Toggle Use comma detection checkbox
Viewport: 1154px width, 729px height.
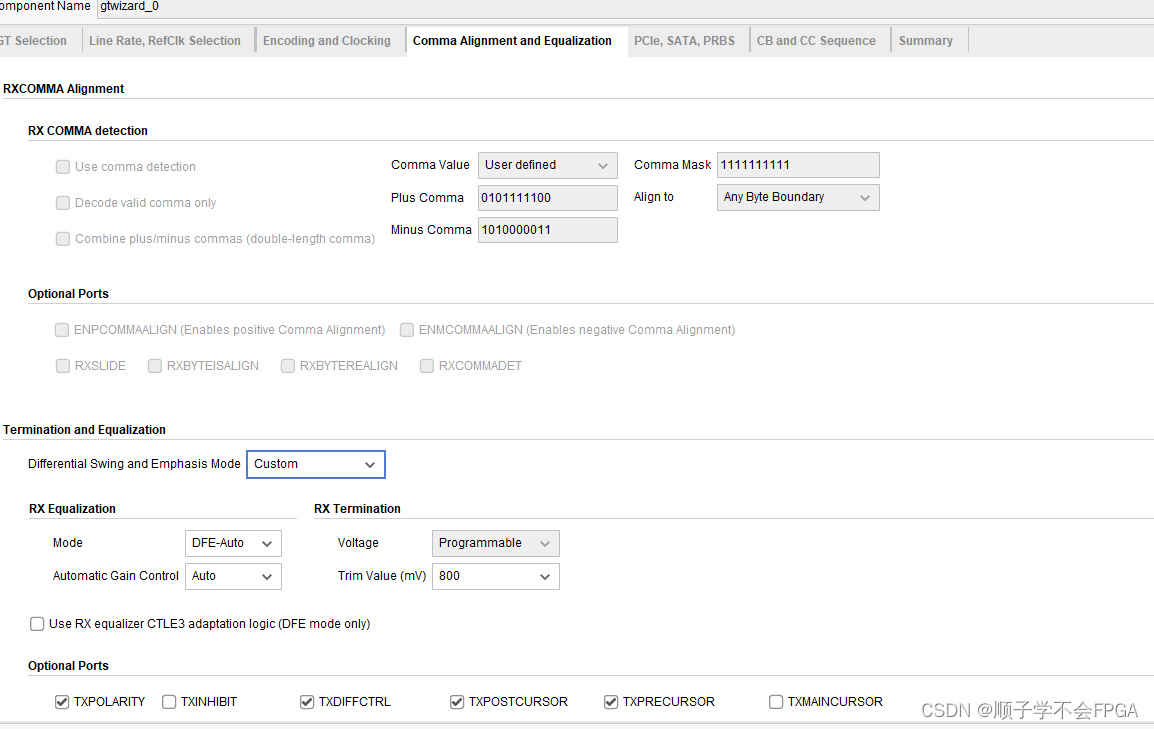[x=63, y=167]
